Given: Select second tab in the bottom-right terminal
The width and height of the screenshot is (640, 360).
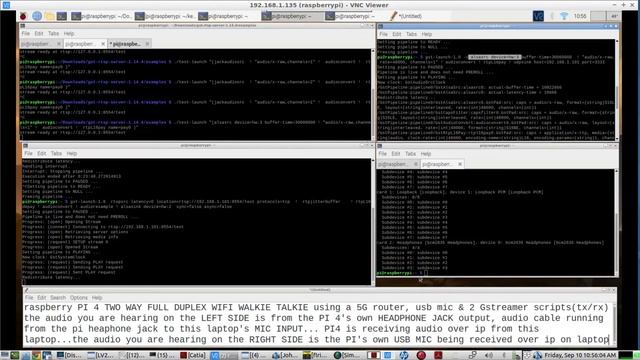Looking at the screenshot, I should pos(442,164).
